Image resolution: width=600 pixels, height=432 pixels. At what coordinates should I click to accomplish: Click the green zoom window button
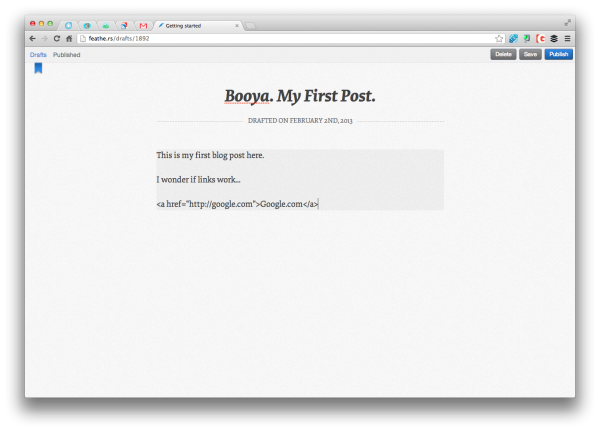coord(50,23)
